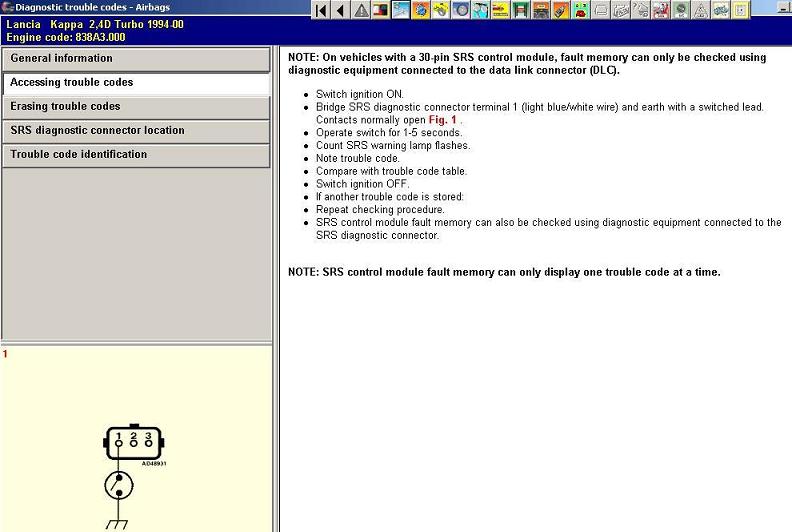The height and width of the screenshot is (532, 792).
Task: Select Accessing trouble codes section
Action: [x=136, y=83]
